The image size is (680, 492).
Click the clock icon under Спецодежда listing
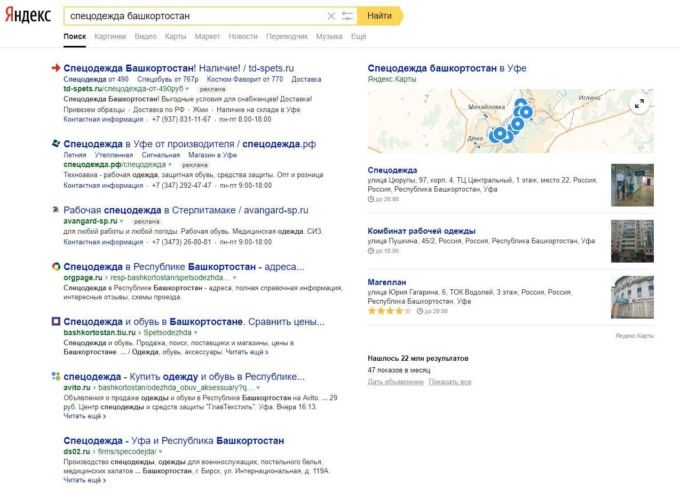[x=371, y=199]
